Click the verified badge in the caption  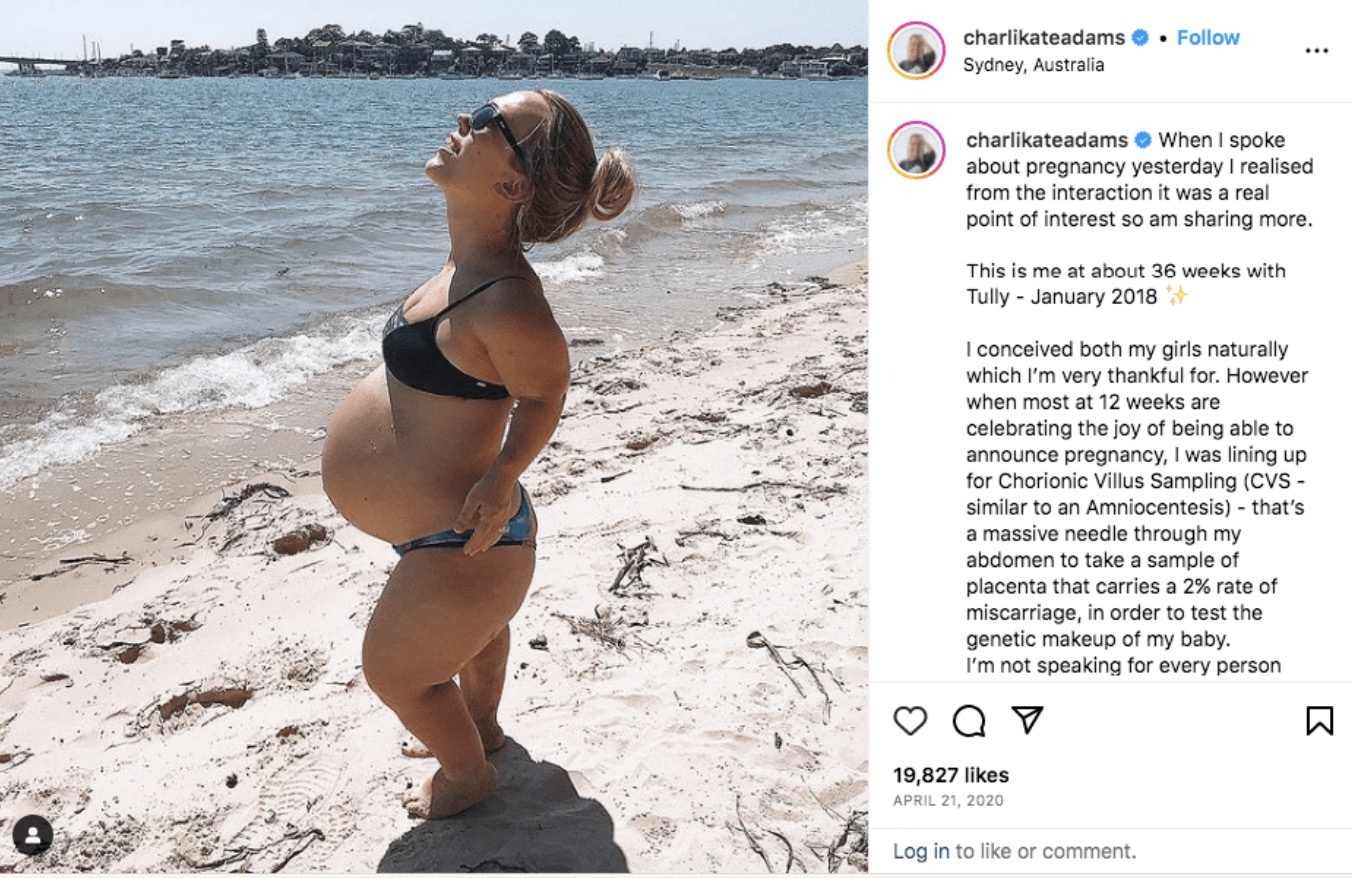pyautogui.click(x=1143, y=140)
